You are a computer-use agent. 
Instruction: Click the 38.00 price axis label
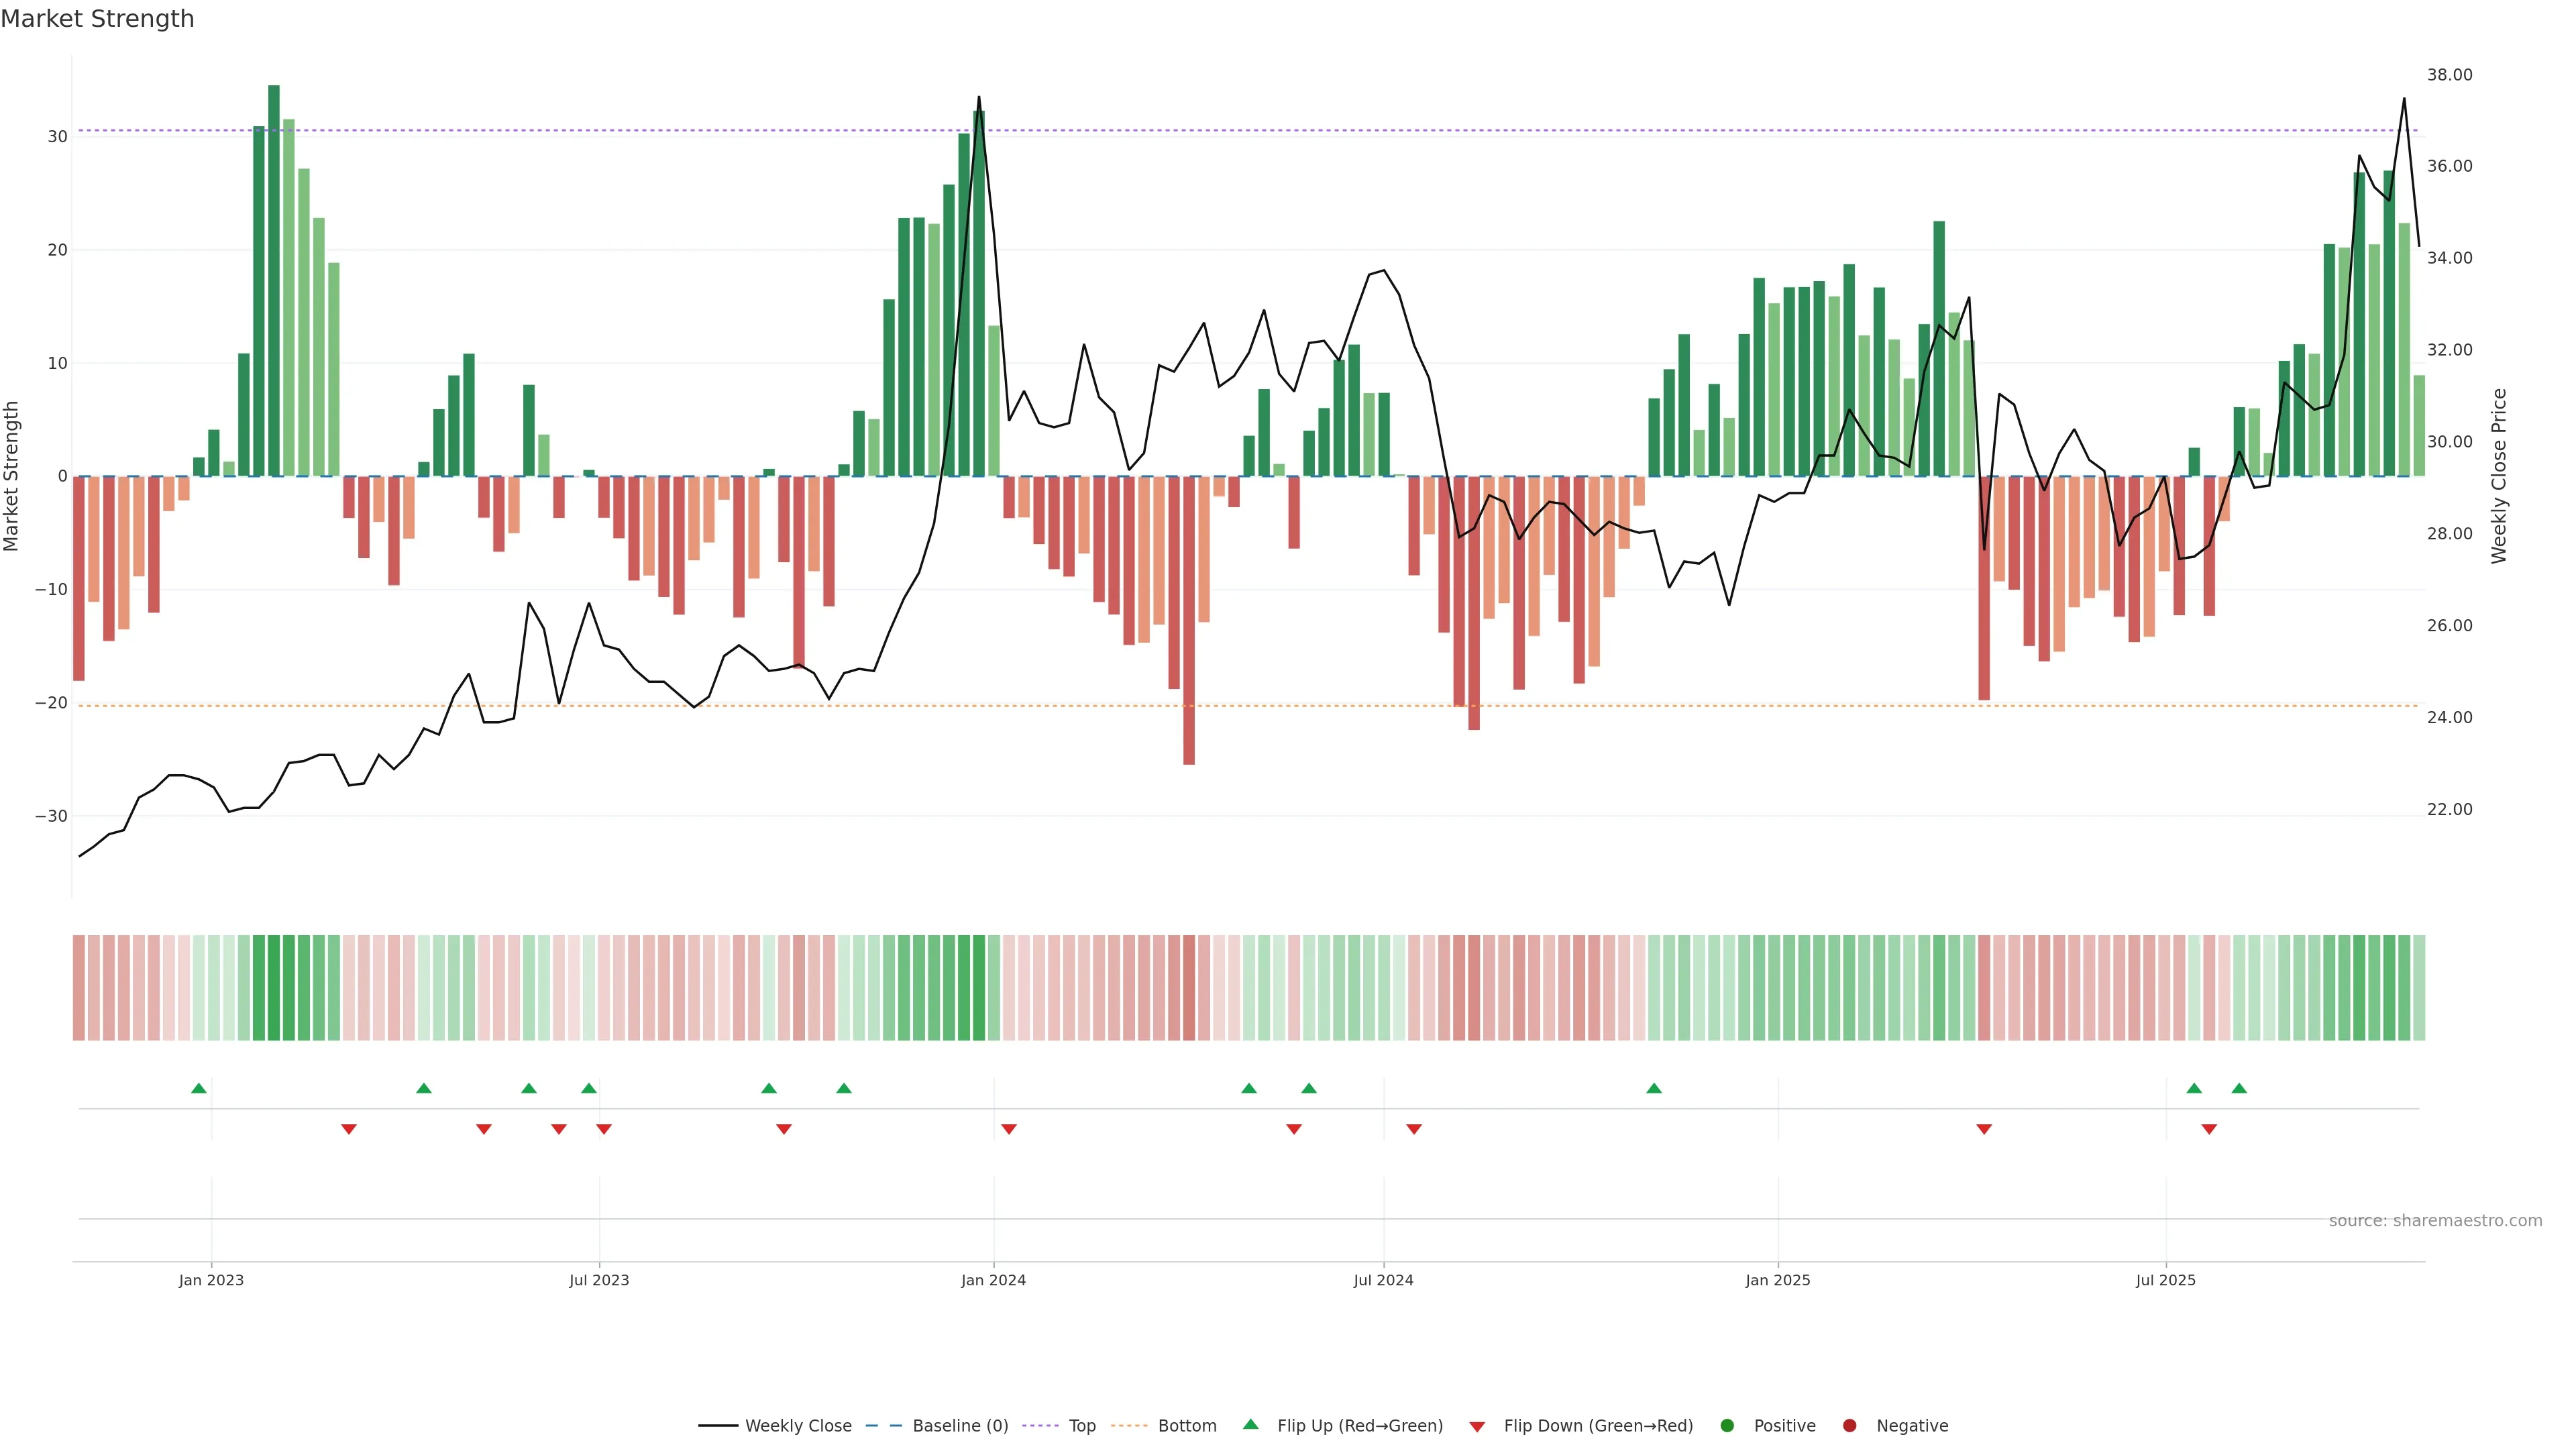tap(2449, 75)
